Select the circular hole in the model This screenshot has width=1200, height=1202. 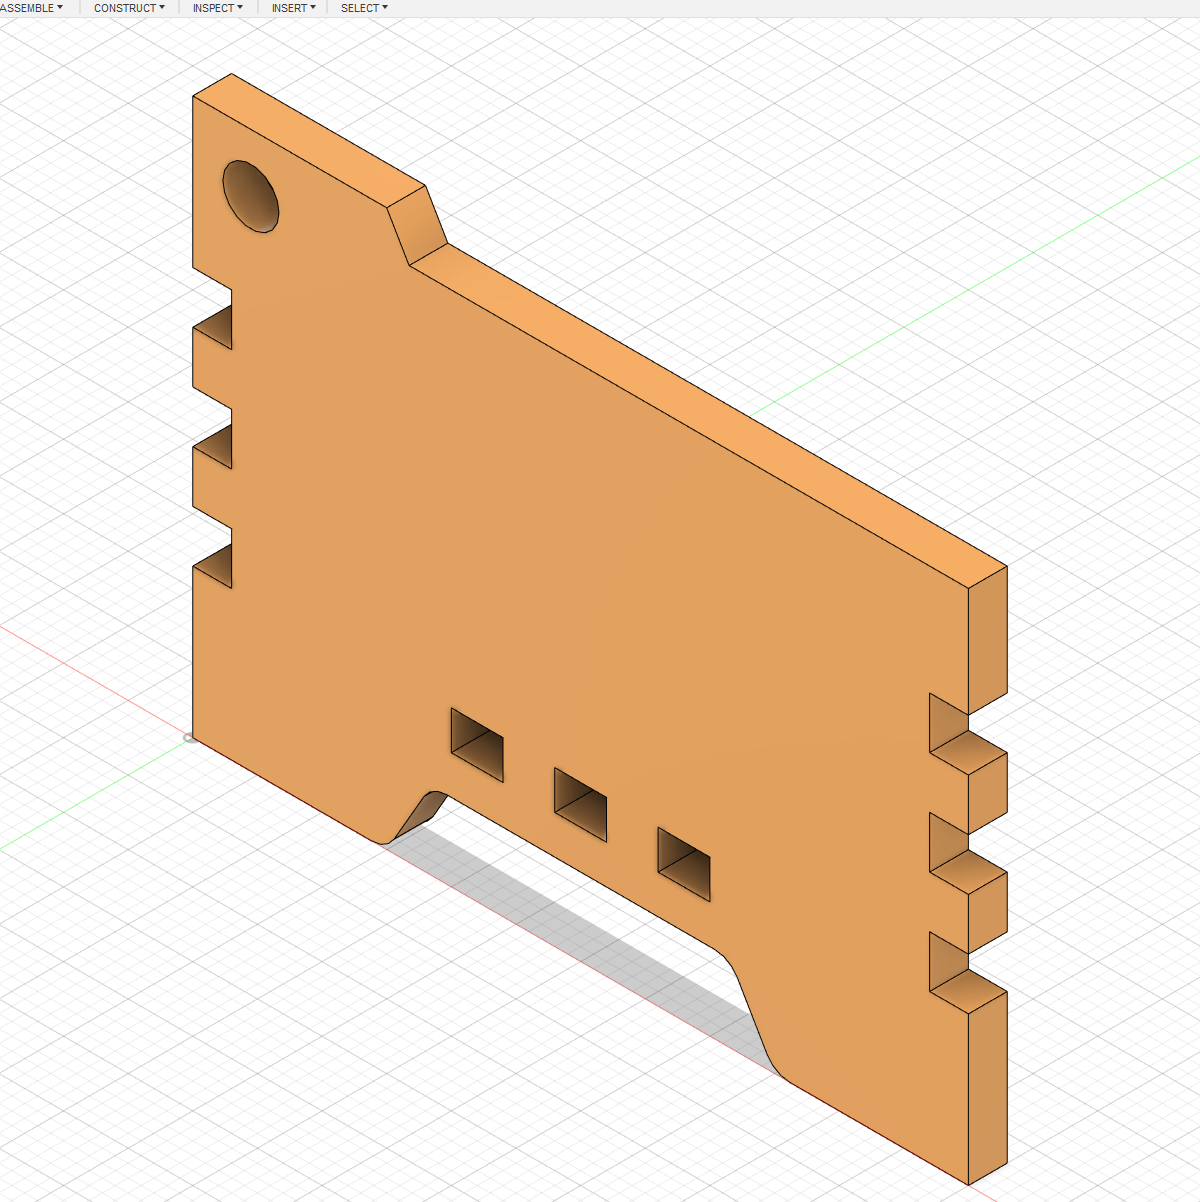[250, 196]
